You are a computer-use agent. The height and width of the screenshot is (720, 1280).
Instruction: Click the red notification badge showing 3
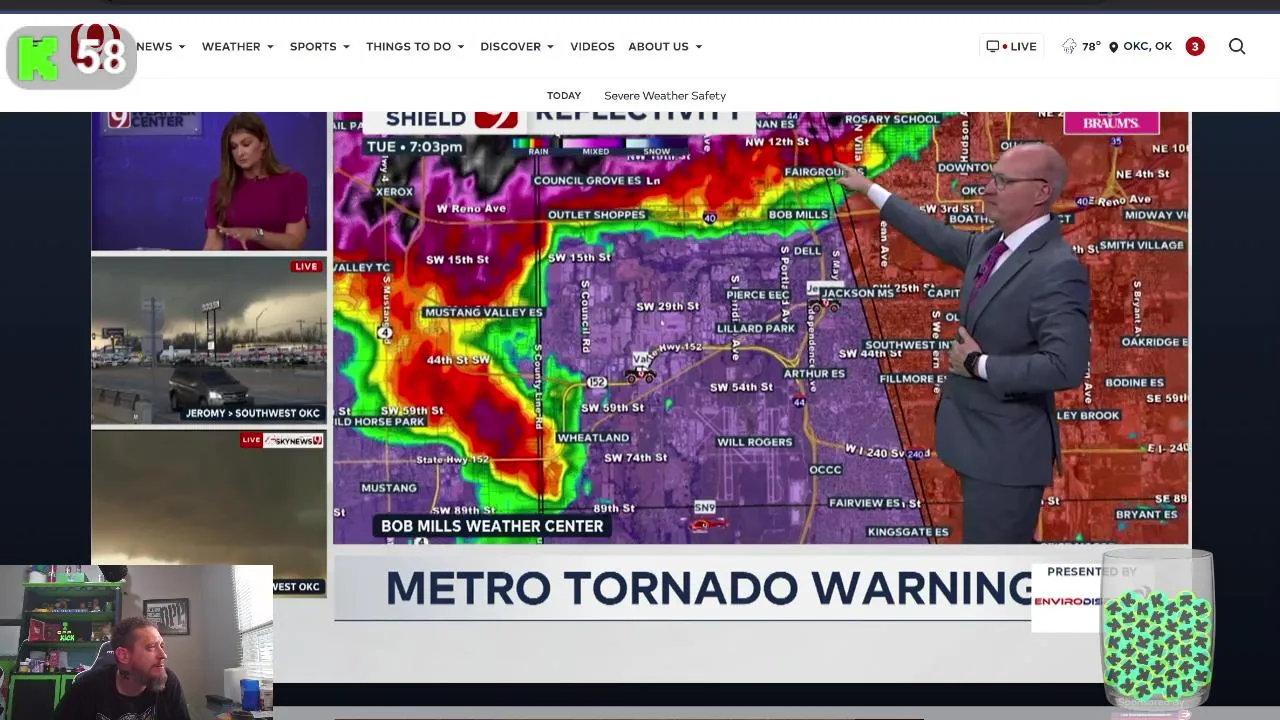click(1195, 46)
